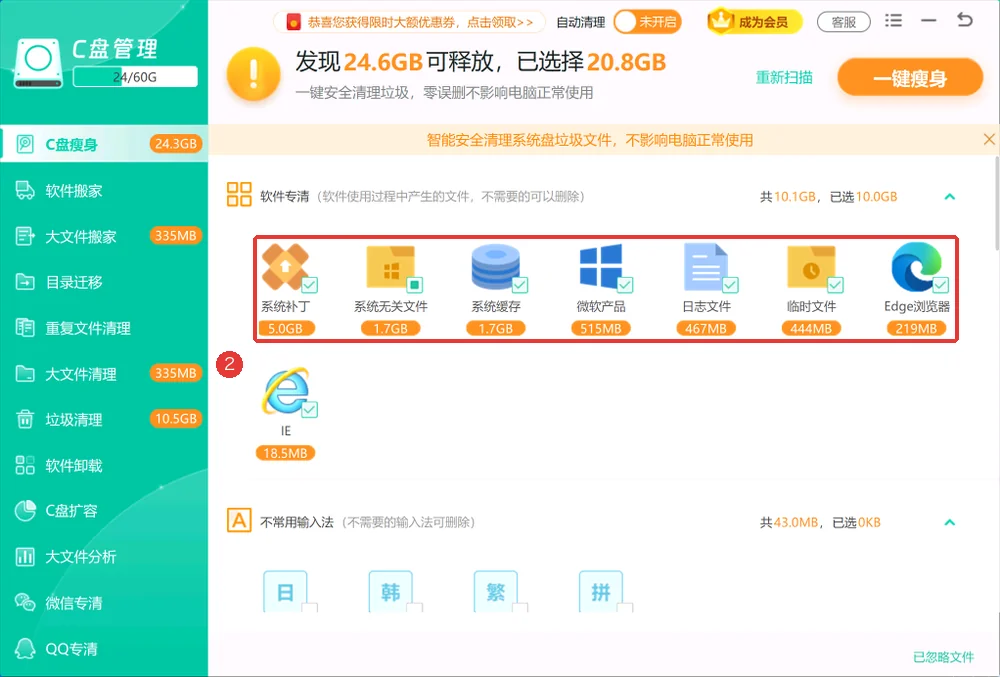The height and width of the screenshot is (677, 1000).
Task: Open the 系统无关文件 folder icon
Action: 390,266
